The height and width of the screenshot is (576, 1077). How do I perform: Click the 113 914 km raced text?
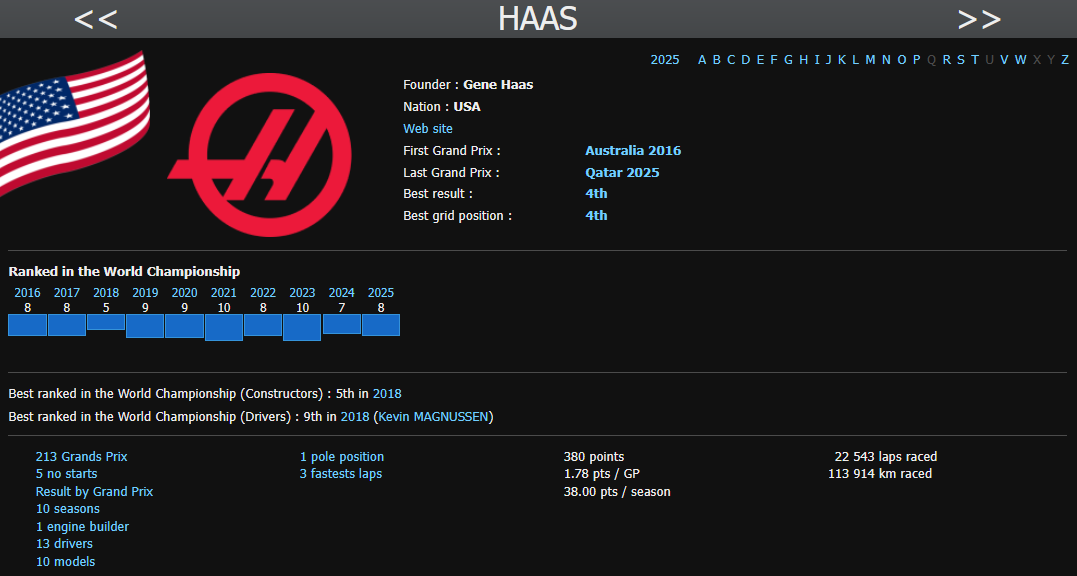[880, 474]
